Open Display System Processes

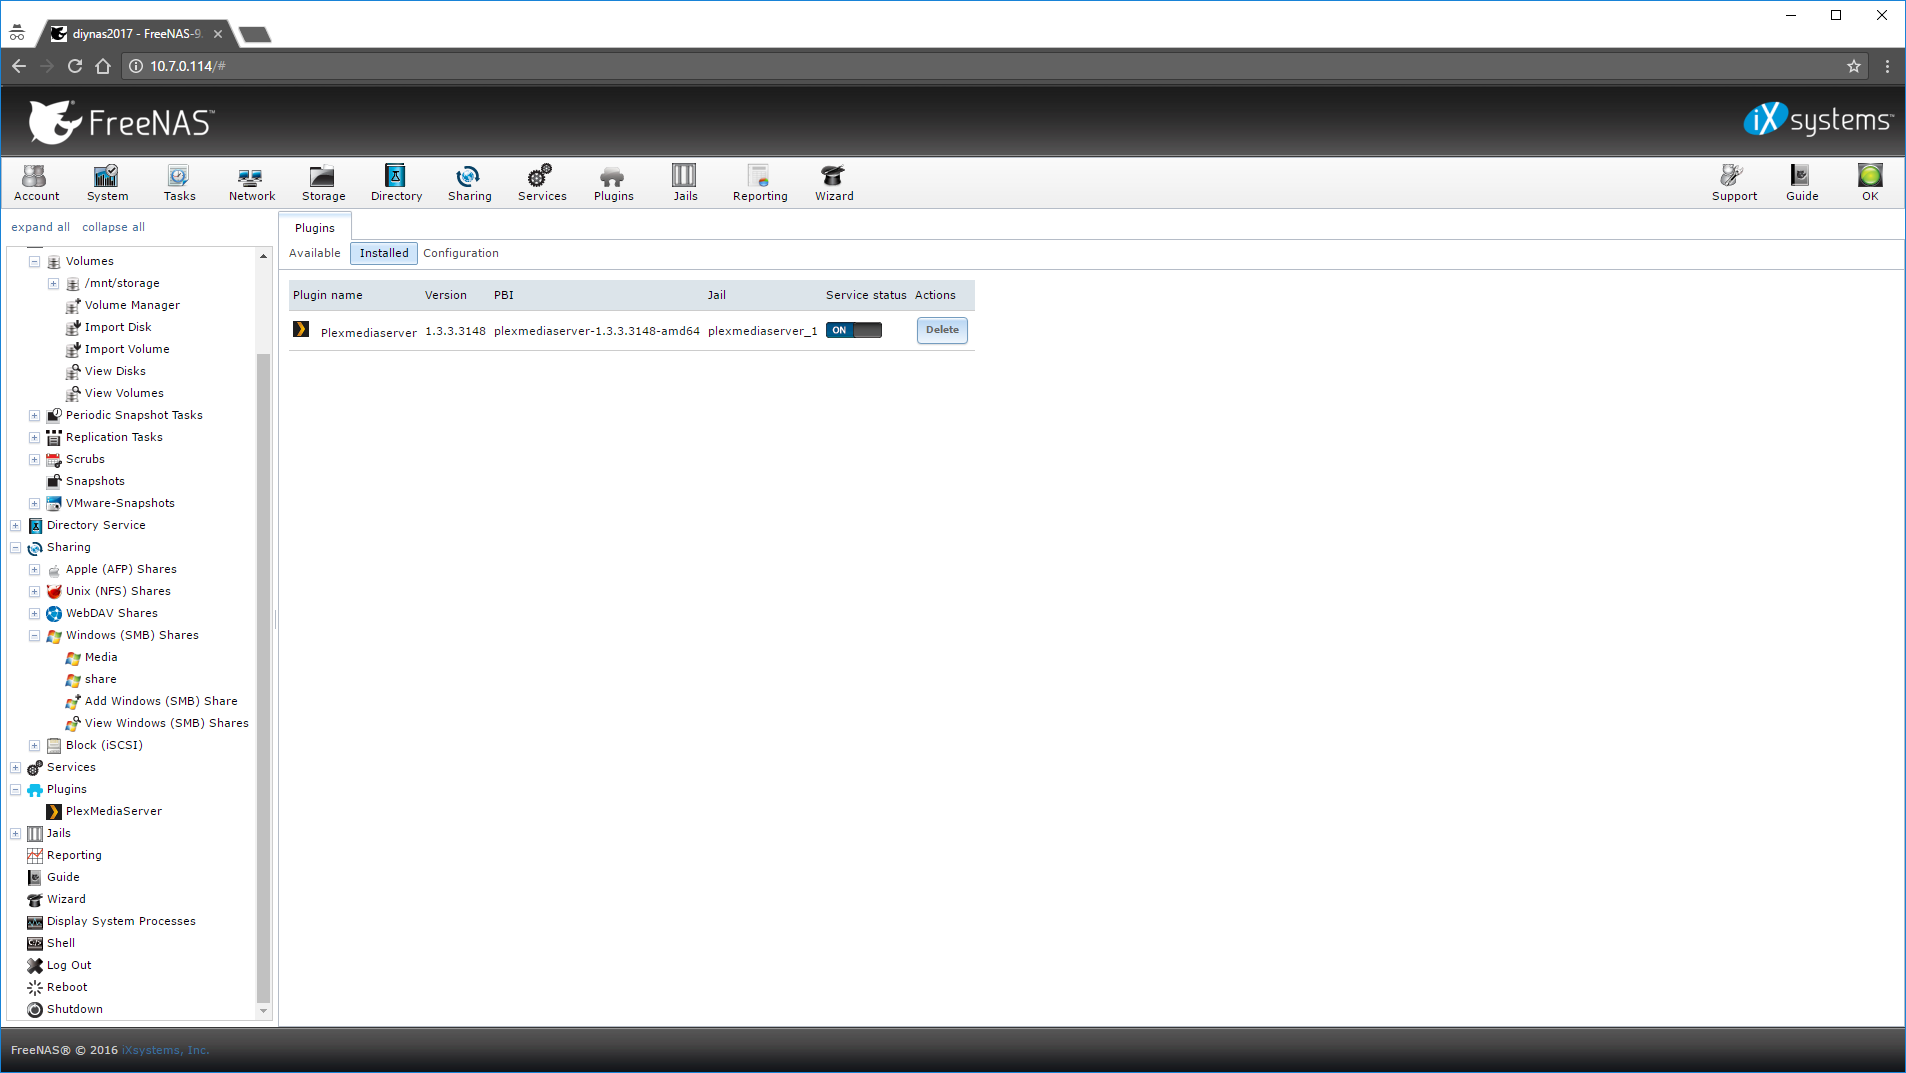pyautogui.click(x=121, y=921)
